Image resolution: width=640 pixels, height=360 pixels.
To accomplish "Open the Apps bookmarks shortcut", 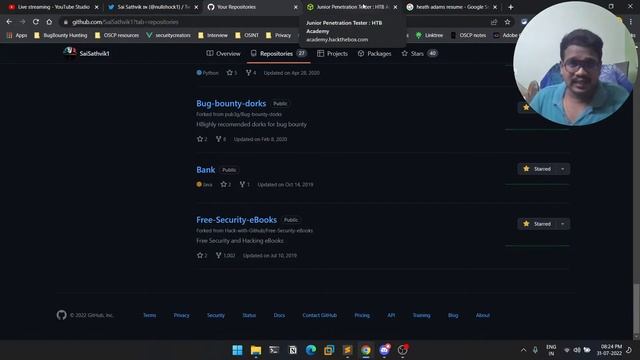I will pos(17,36).
